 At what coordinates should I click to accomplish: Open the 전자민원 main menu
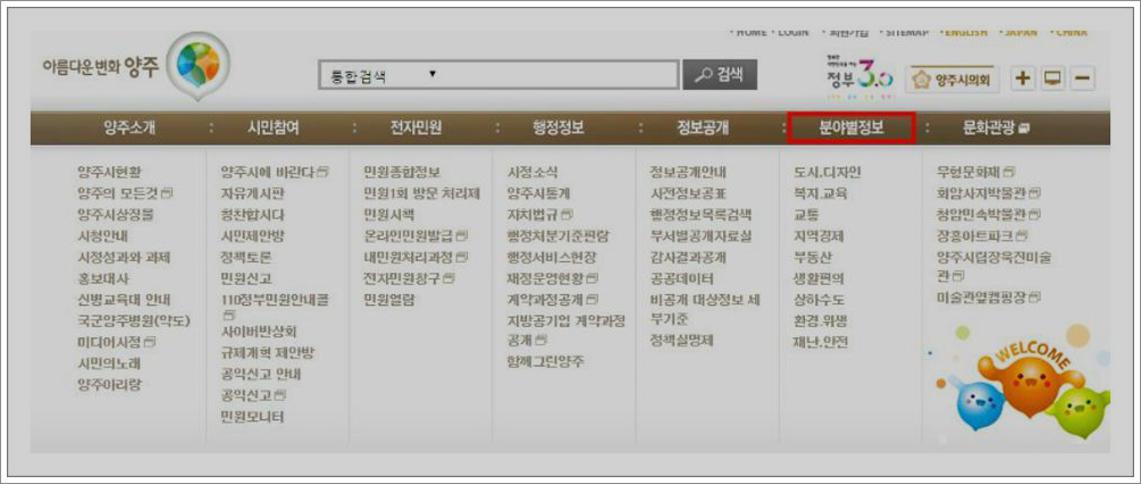pos(416,129)
